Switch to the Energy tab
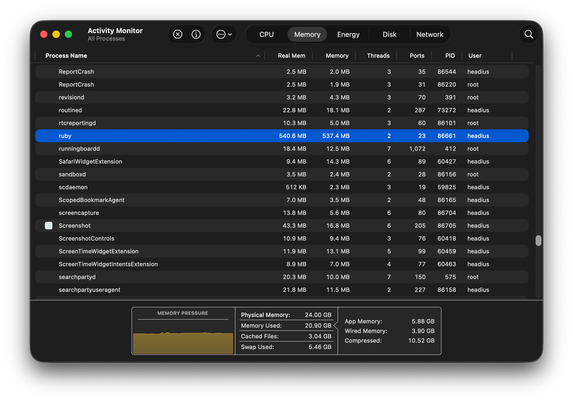 coord(348,34)
